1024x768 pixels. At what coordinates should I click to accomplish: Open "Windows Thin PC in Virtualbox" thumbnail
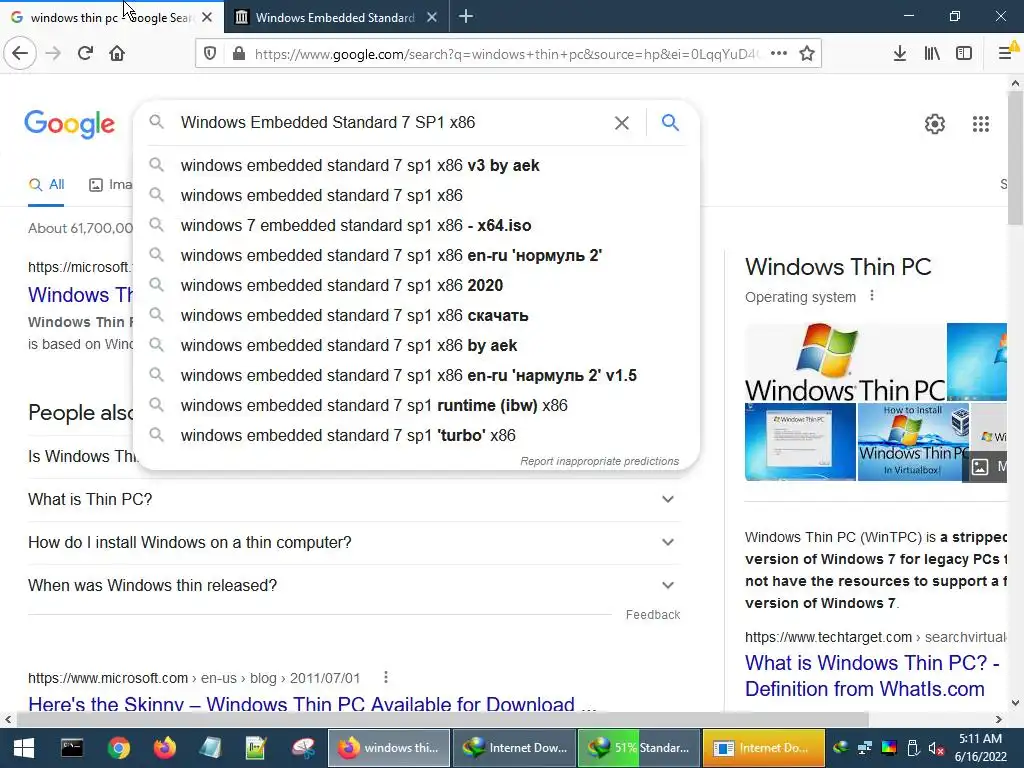click(913, 442)
